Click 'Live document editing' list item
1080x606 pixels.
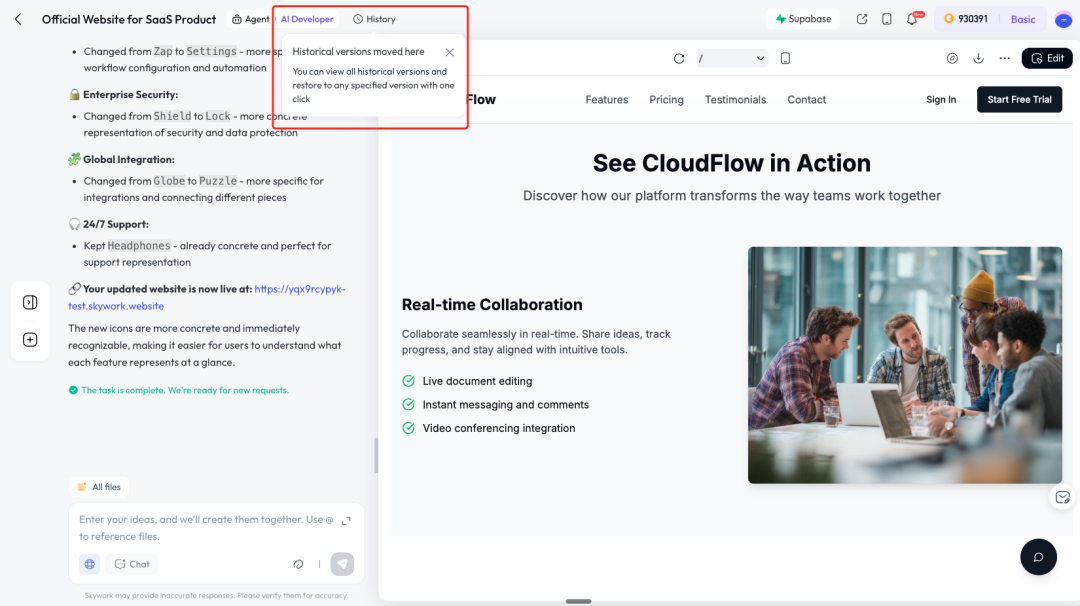(477, 381)
